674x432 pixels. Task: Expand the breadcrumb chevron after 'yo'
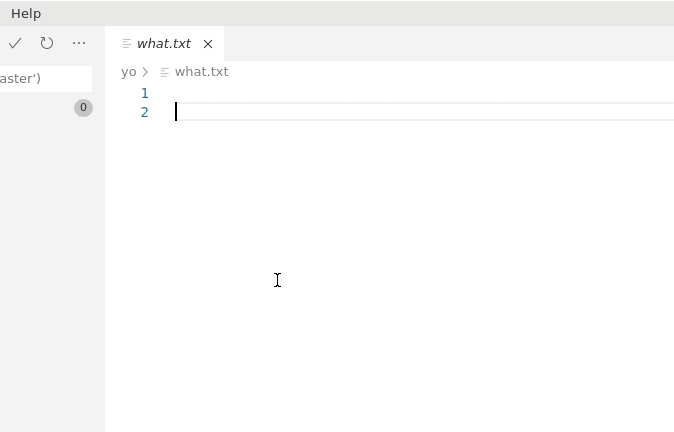click(x=146, y=72)
